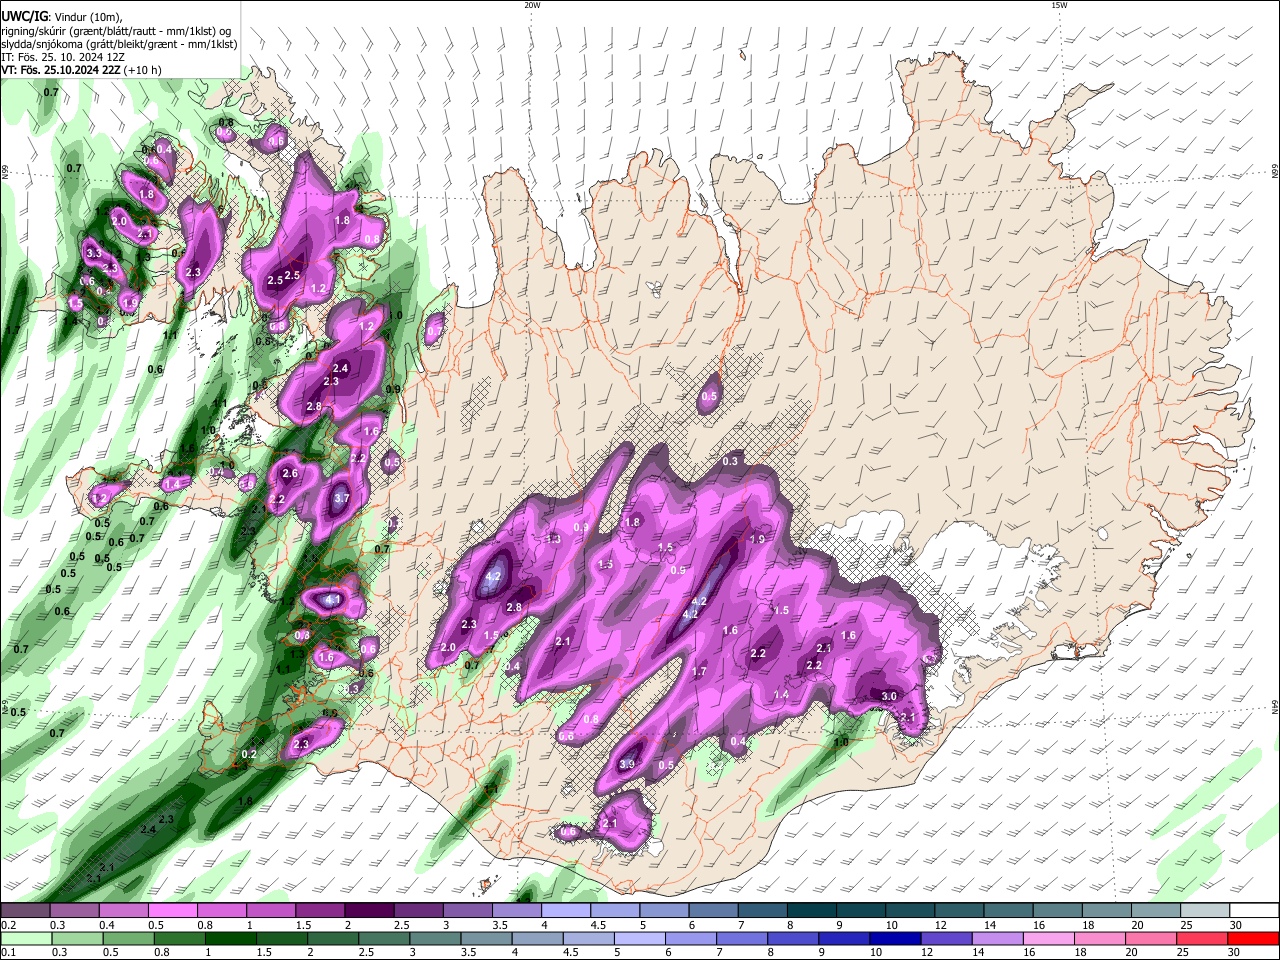
Task: Select the white 30 swatch, upper legend
Action: click(x=1254, y=910)
